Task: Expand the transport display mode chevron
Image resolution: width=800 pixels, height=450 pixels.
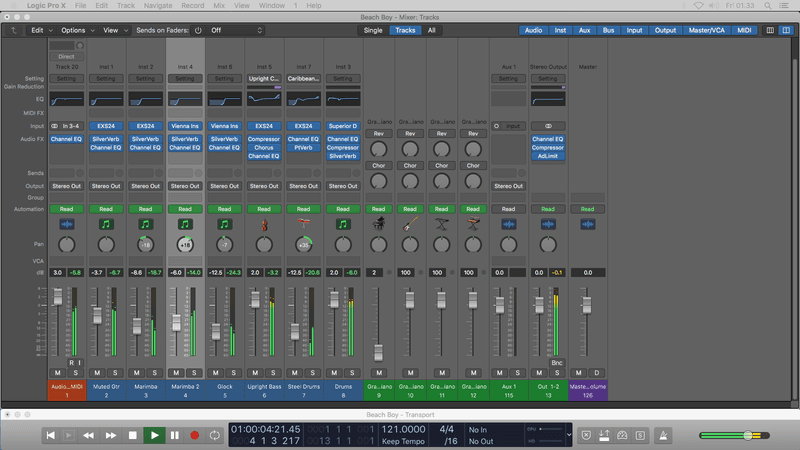Action: coord(569,435)
